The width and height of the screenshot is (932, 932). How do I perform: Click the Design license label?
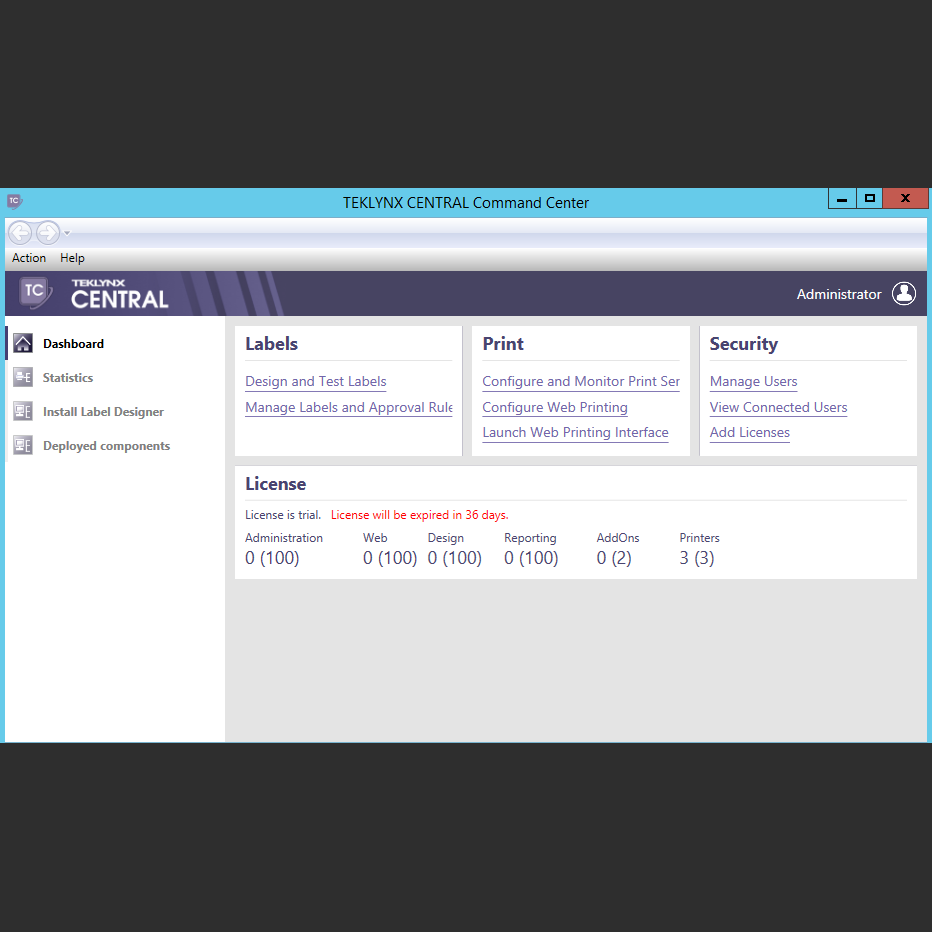[x=446, y=538]
